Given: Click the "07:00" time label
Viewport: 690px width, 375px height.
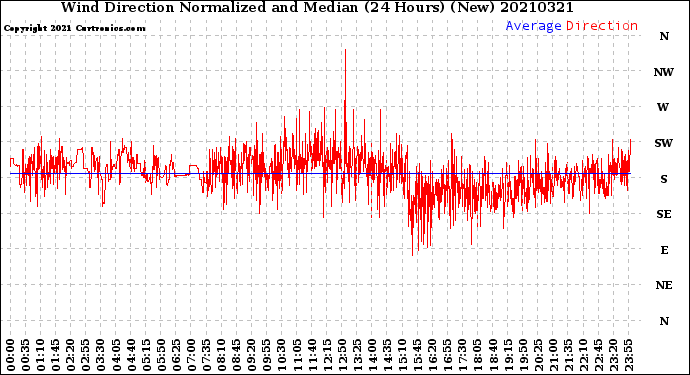Looking at the screenshot, I should (x=192, y=355).
